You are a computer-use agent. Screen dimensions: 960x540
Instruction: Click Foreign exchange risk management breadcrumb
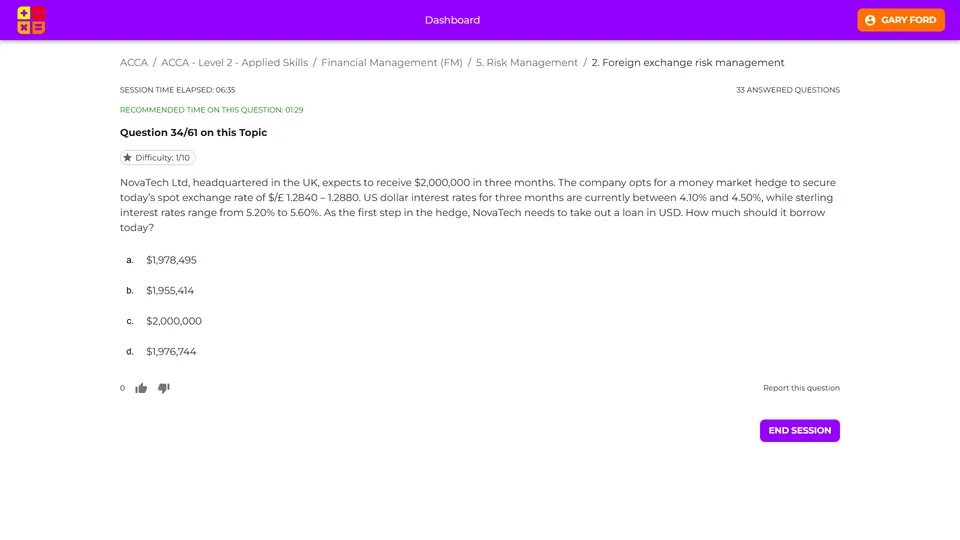coord(687,63)
